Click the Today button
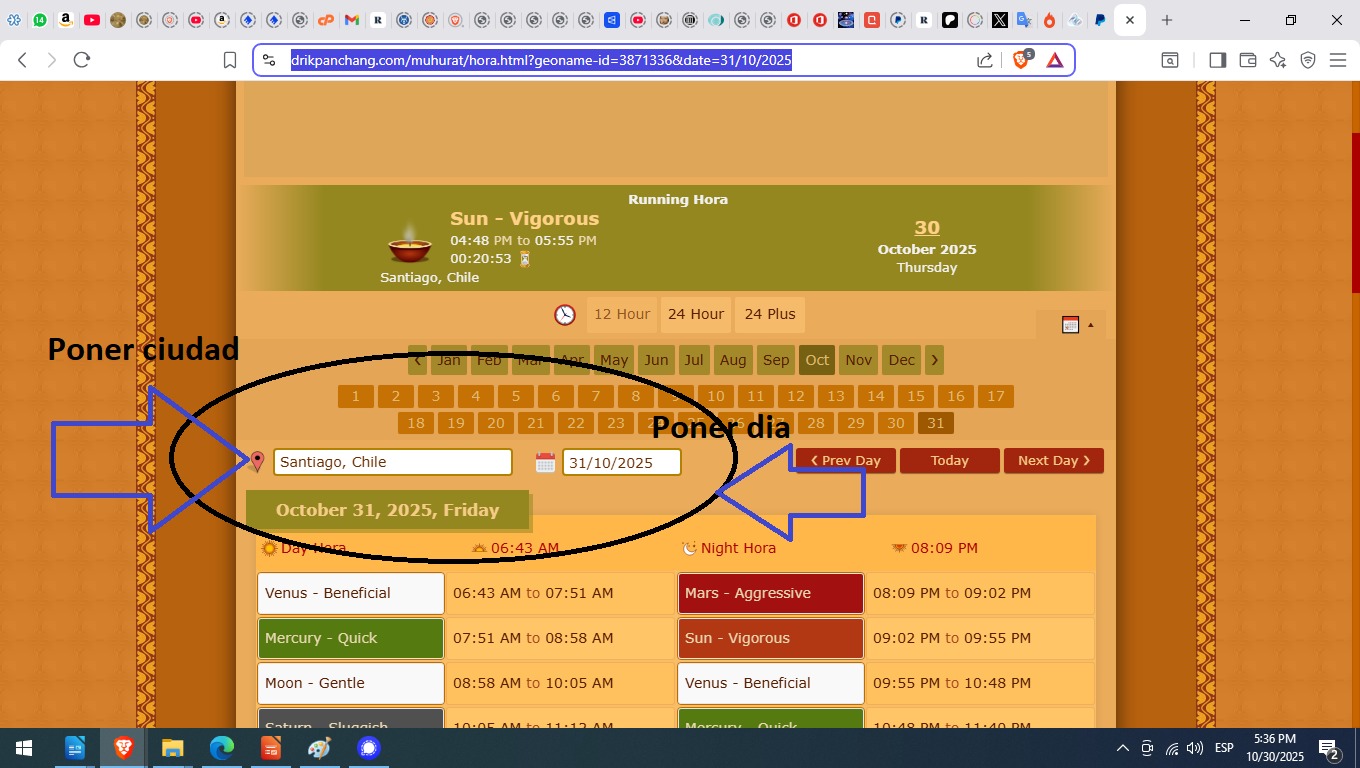Screen dimensions: 1360x768 point(949,461)
